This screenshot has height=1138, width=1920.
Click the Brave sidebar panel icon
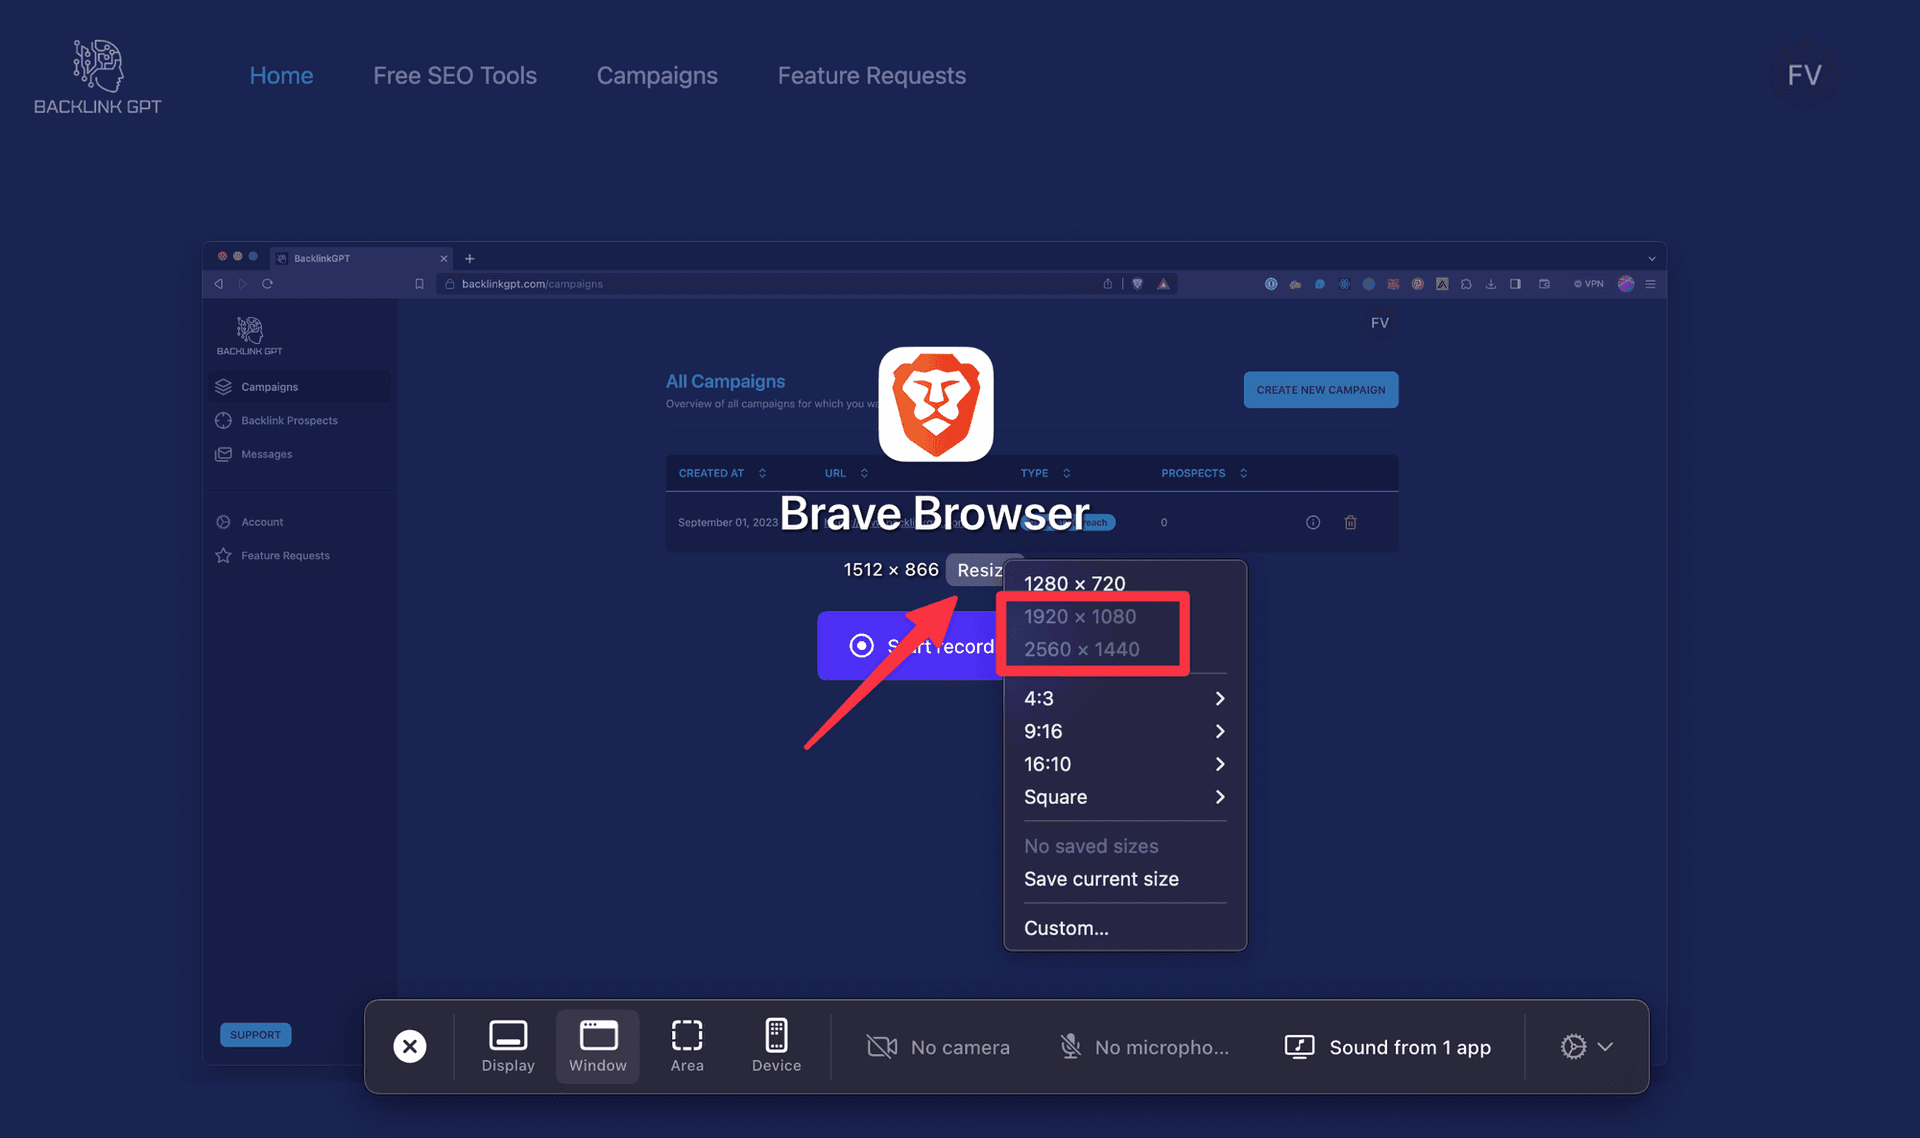tap(1515, 284)
